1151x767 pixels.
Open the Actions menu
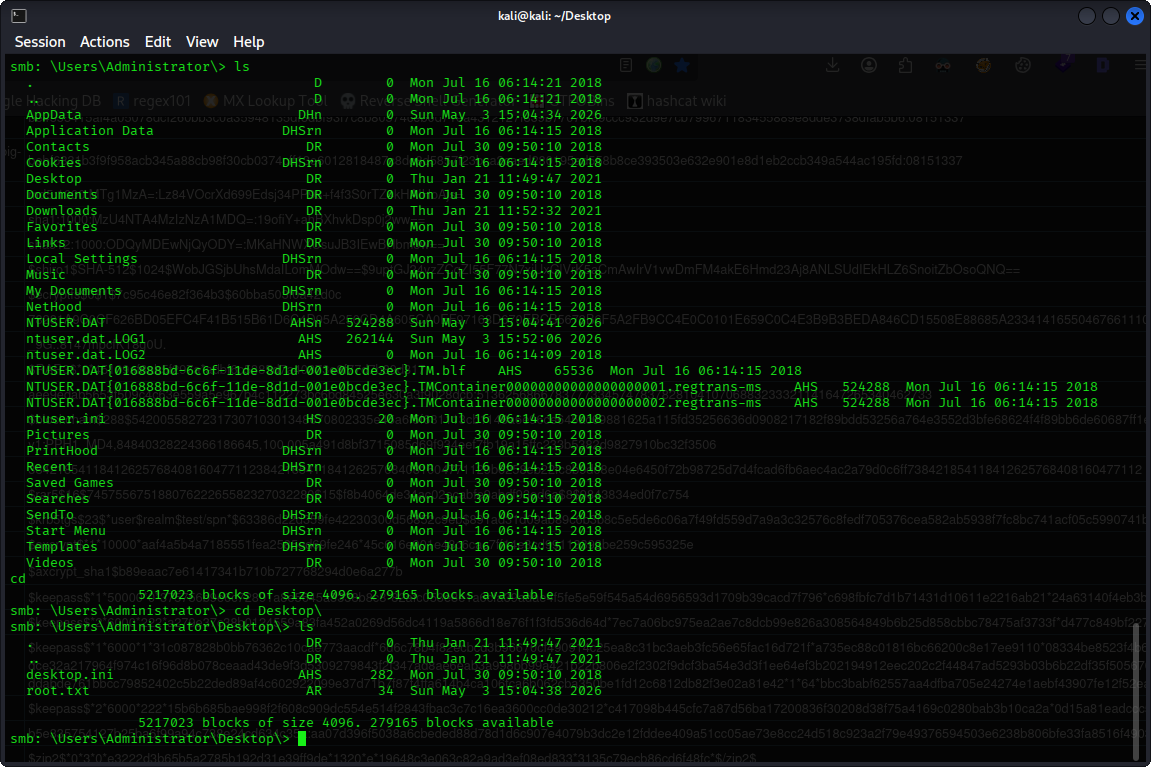[x=104, y=42]
